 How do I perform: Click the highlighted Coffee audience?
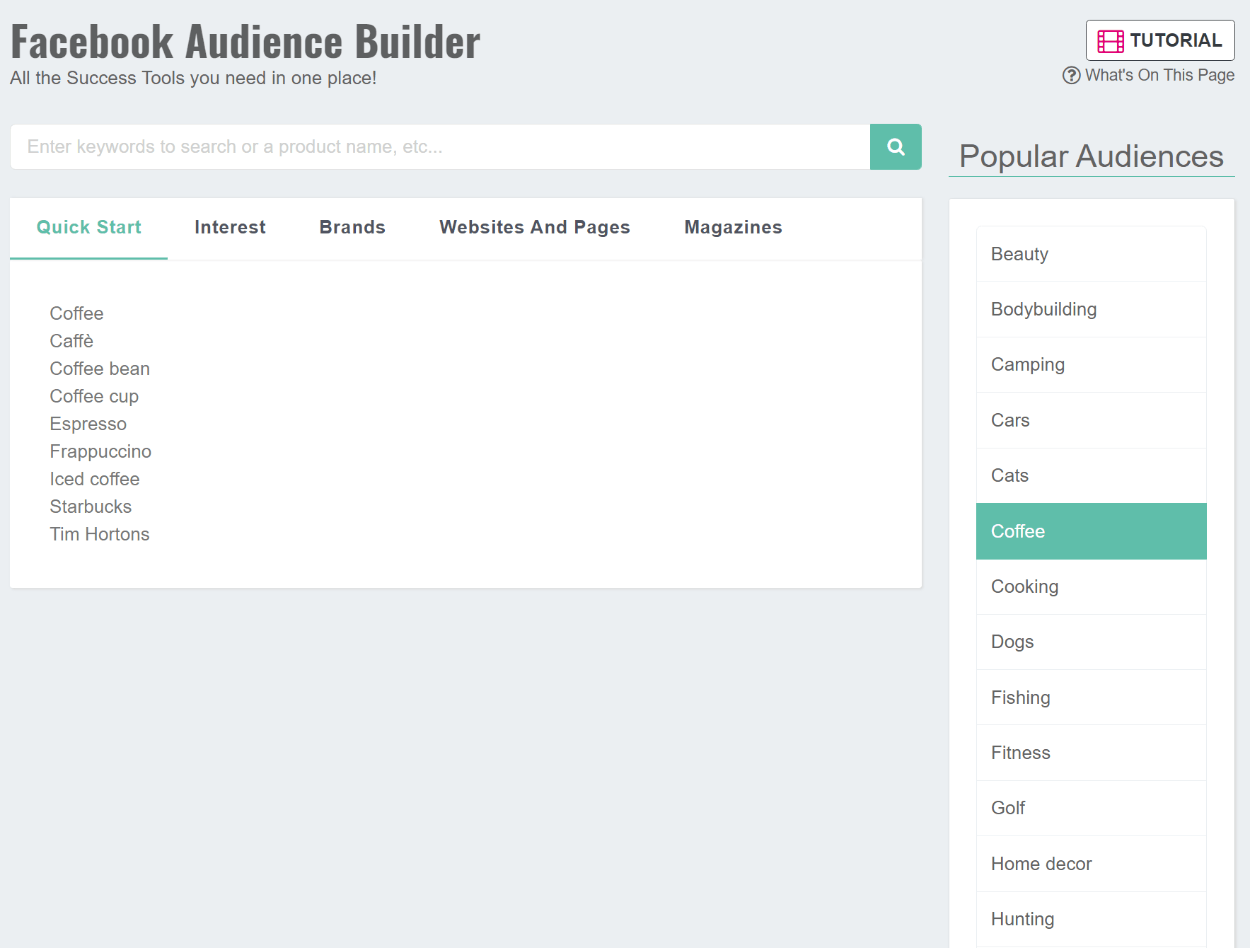pyautogui.click(x=1091, y=531)
